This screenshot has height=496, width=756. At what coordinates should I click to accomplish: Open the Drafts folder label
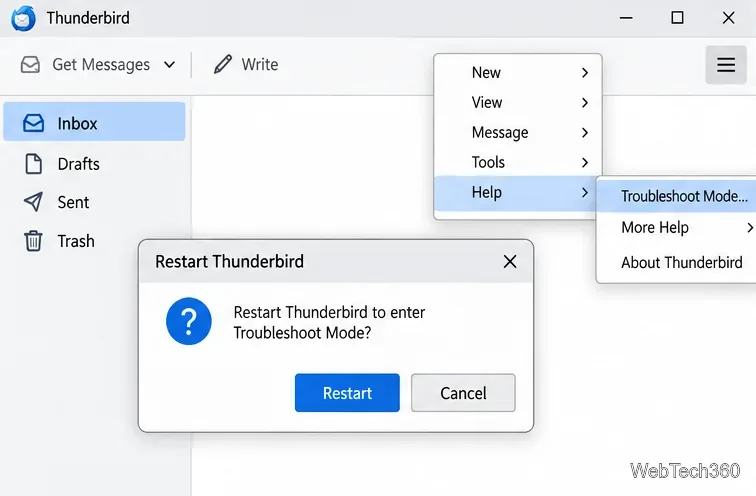click(x=79, y=164)
